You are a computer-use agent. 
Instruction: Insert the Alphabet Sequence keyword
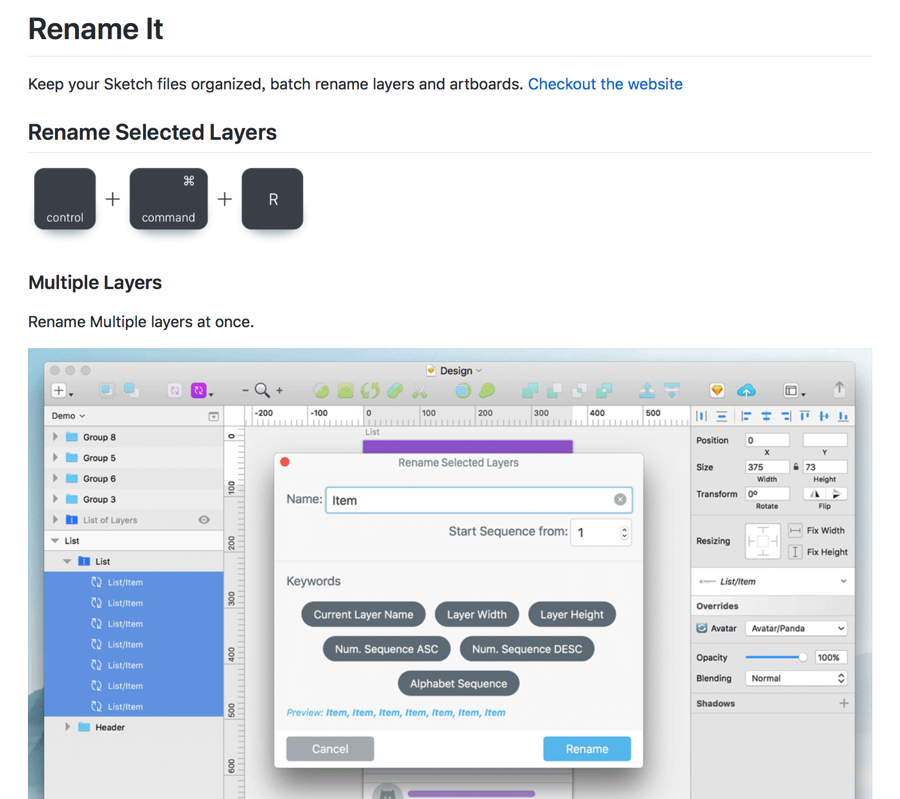(459, 684)
